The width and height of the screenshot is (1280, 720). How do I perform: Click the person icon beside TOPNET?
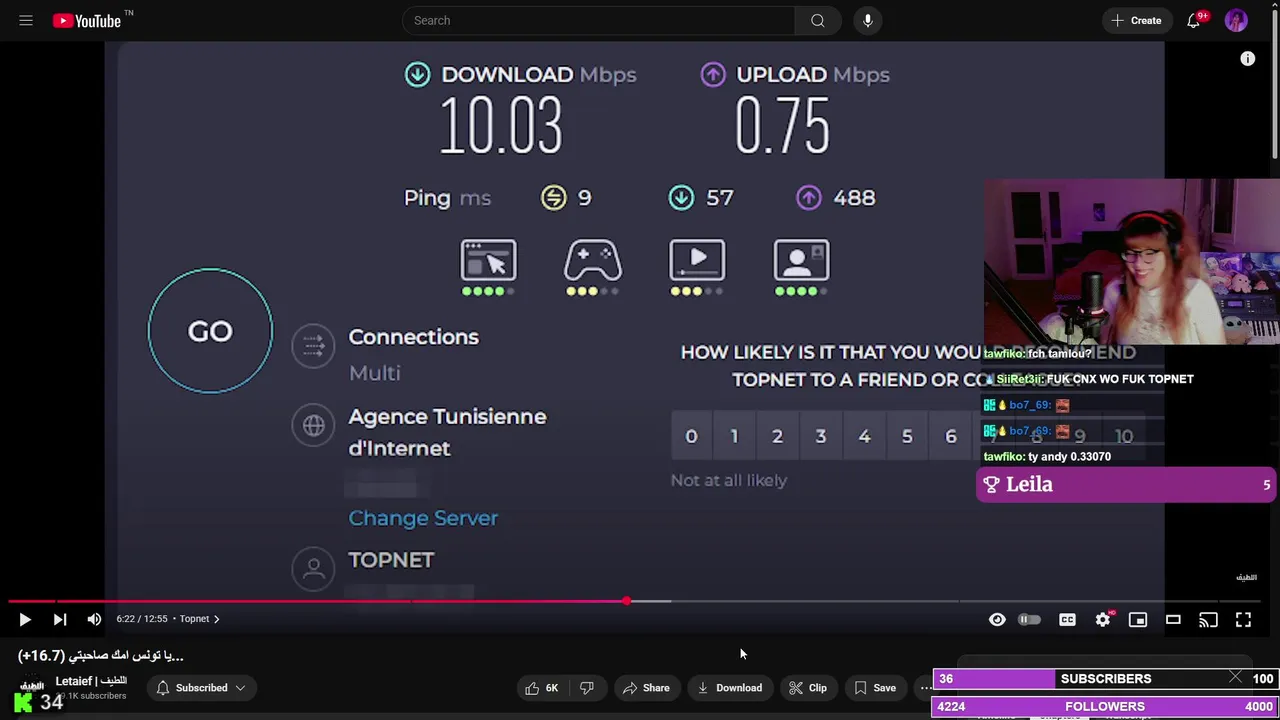pos(314,568)
